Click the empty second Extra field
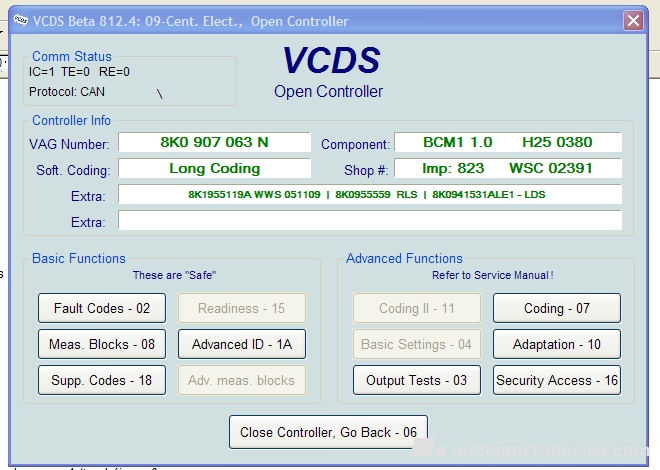 click(369, 220)
